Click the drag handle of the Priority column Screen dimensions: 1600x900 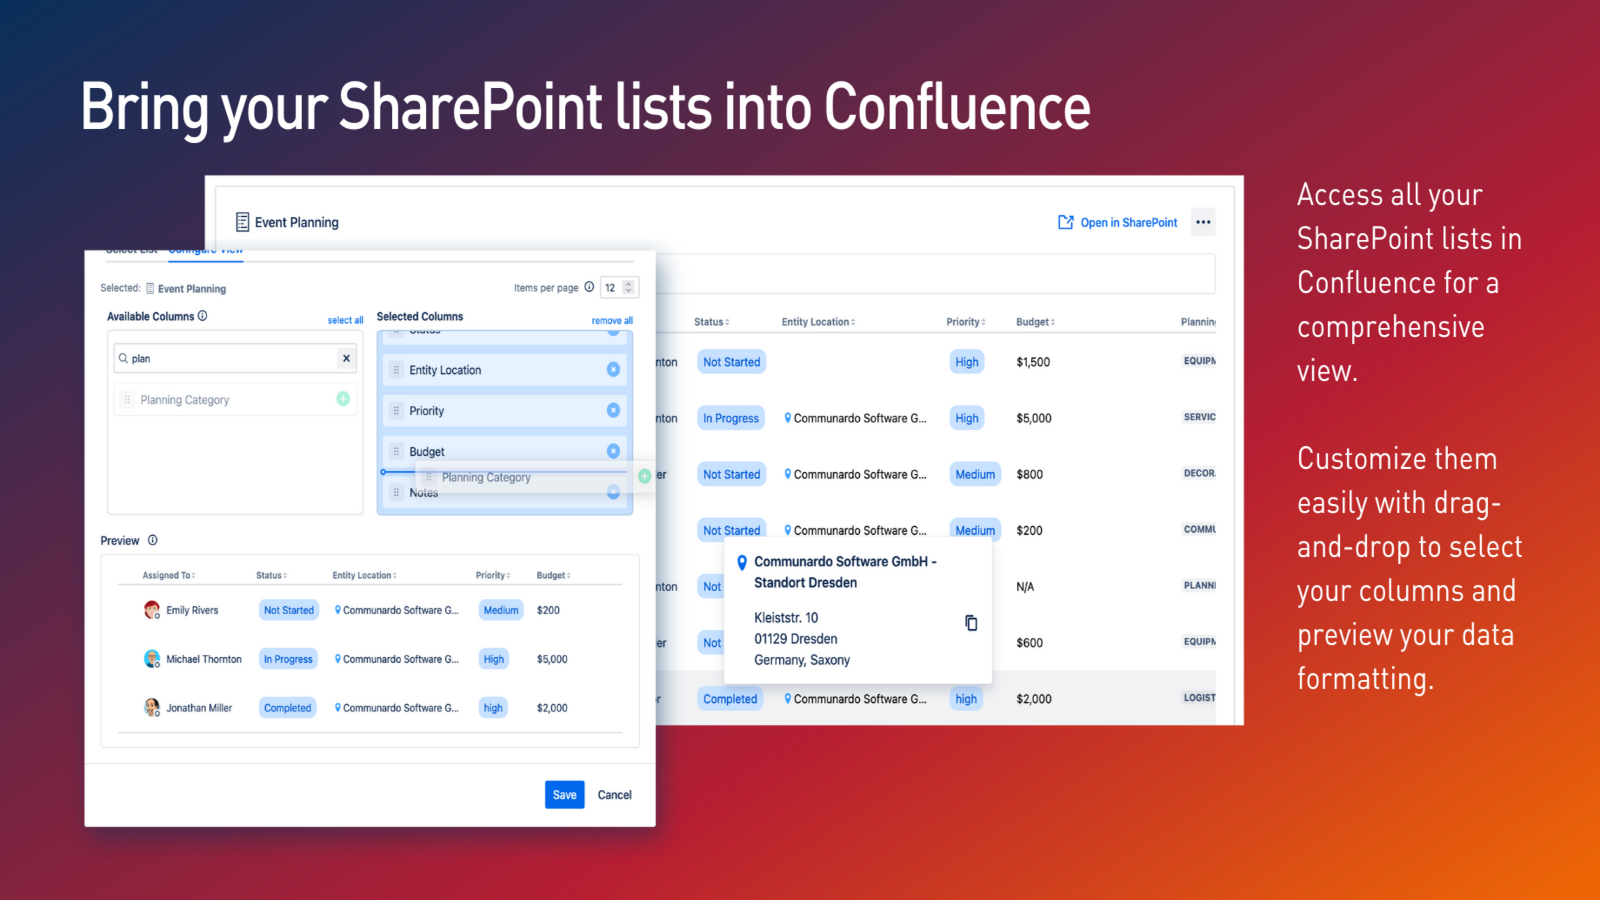point(396,411)
